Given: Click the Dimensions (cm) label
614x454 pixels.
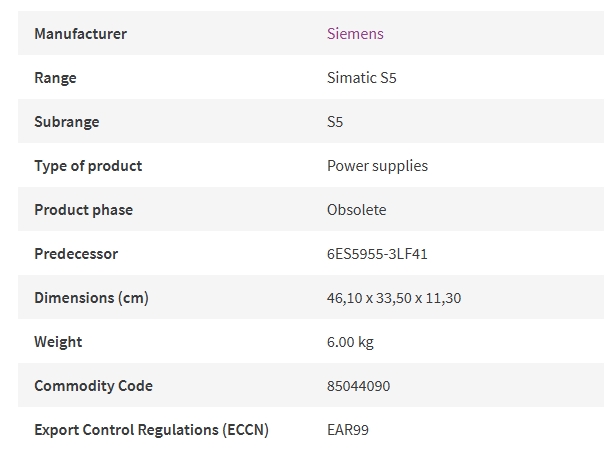Looking at the screenshot, I should (91, 298).
